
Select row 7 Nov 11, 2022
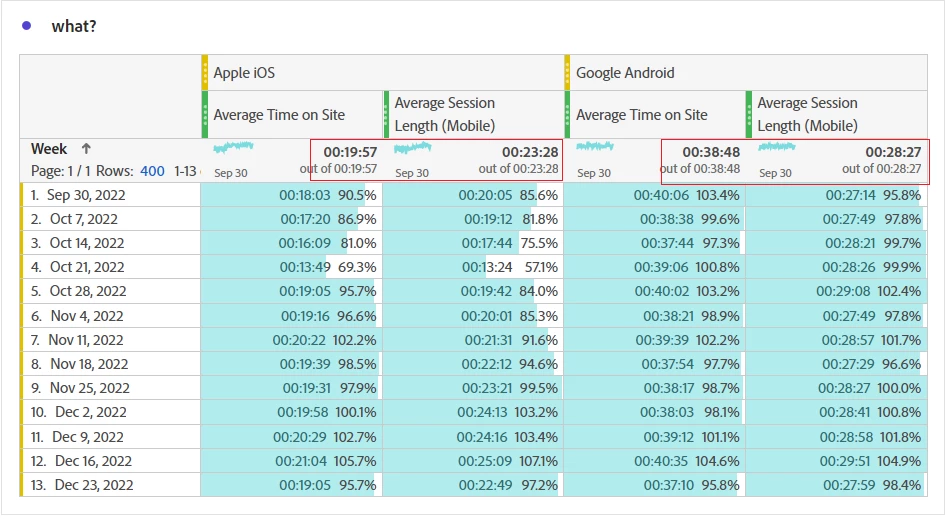coord(110,340)
